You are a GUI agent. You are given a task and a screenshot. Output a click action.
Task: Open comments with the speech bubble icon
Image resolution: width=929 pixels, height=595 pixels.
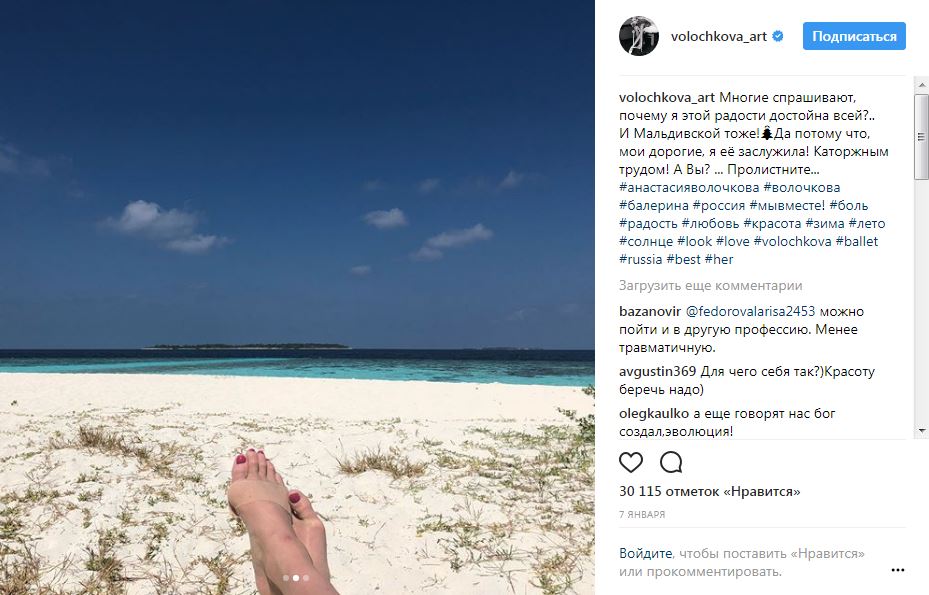671,462
